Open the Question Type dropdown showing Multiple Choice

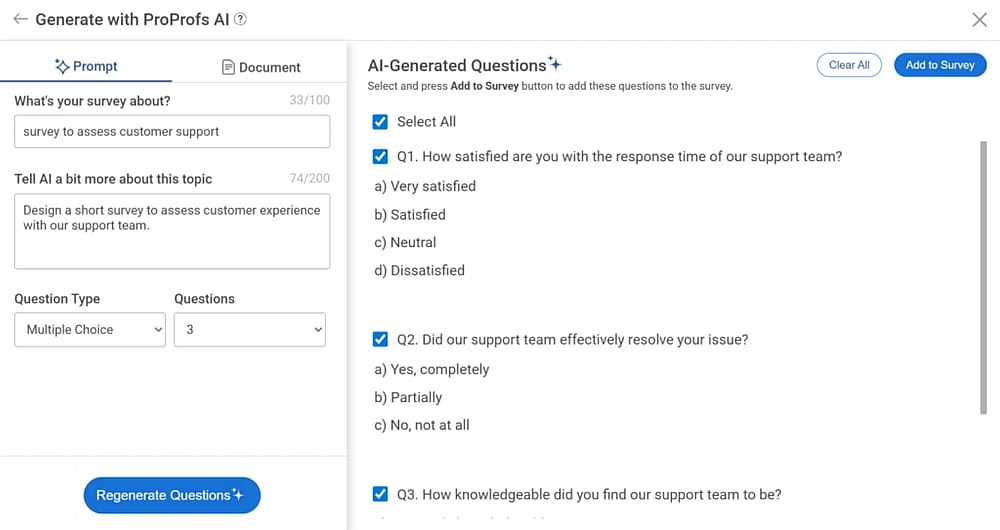click(90, 330)
